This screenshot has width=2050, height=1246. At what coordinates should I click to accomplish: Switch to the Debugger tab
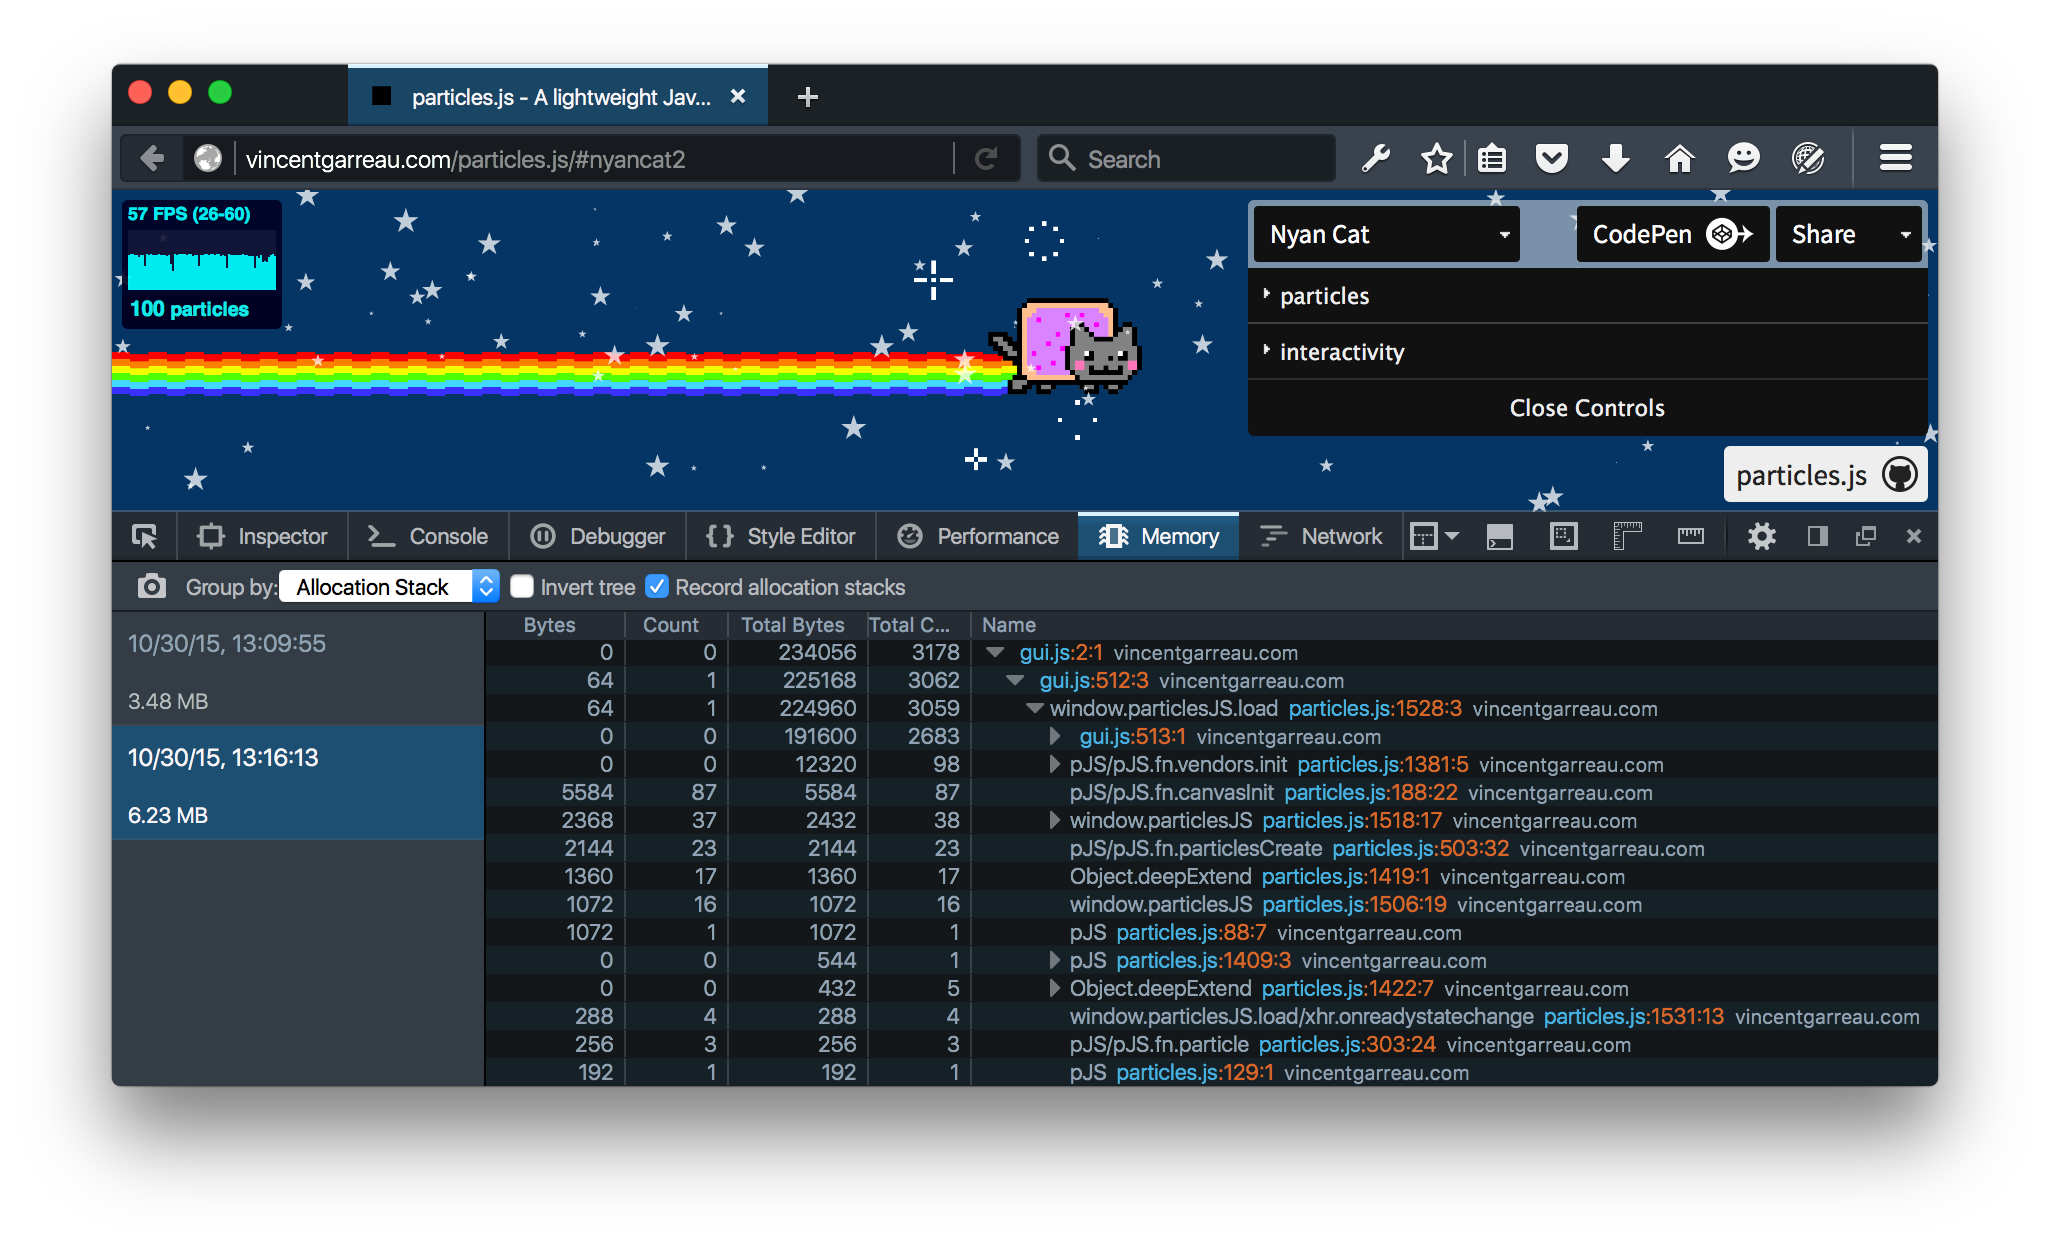(x=598, y=536)
